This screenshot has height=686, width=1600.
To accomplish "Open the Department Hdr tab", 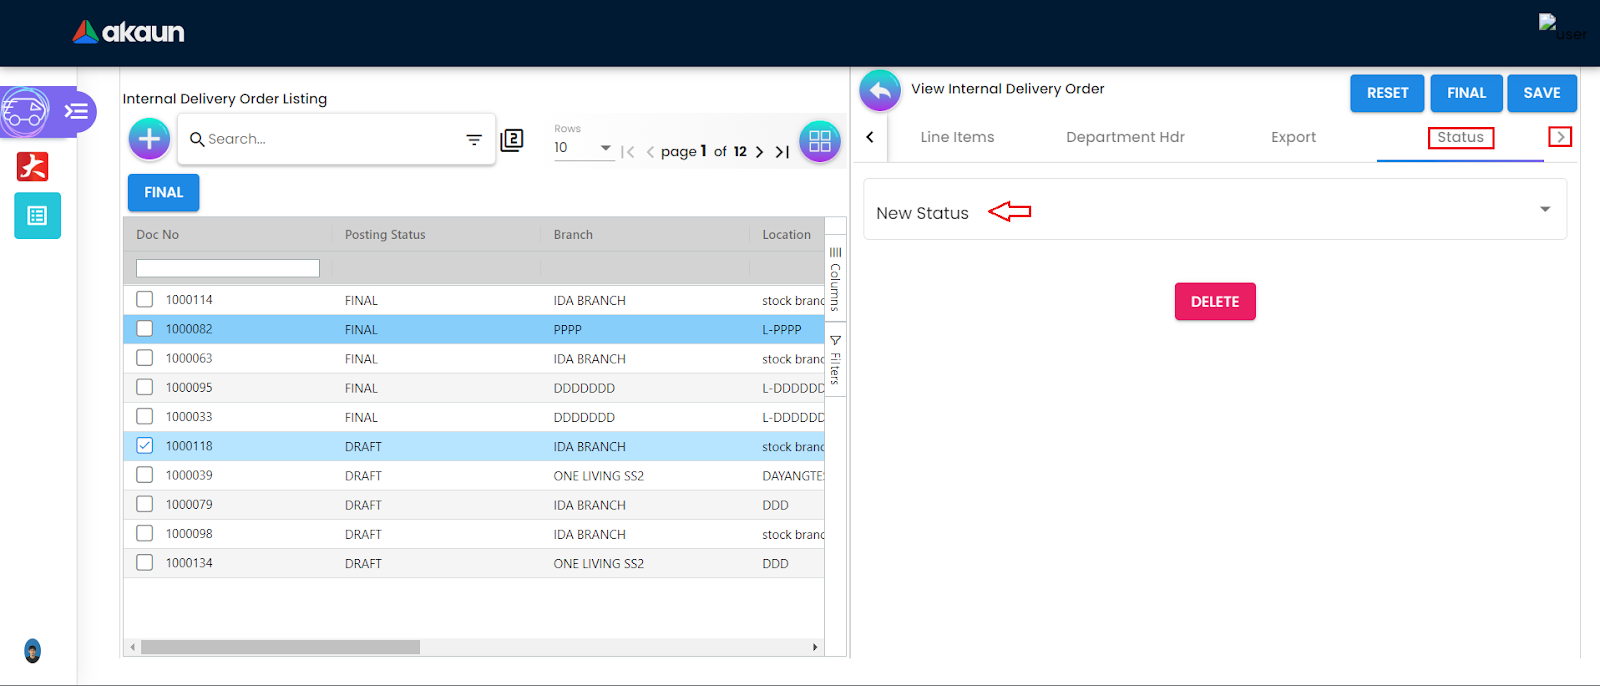I will [1125, 137].
